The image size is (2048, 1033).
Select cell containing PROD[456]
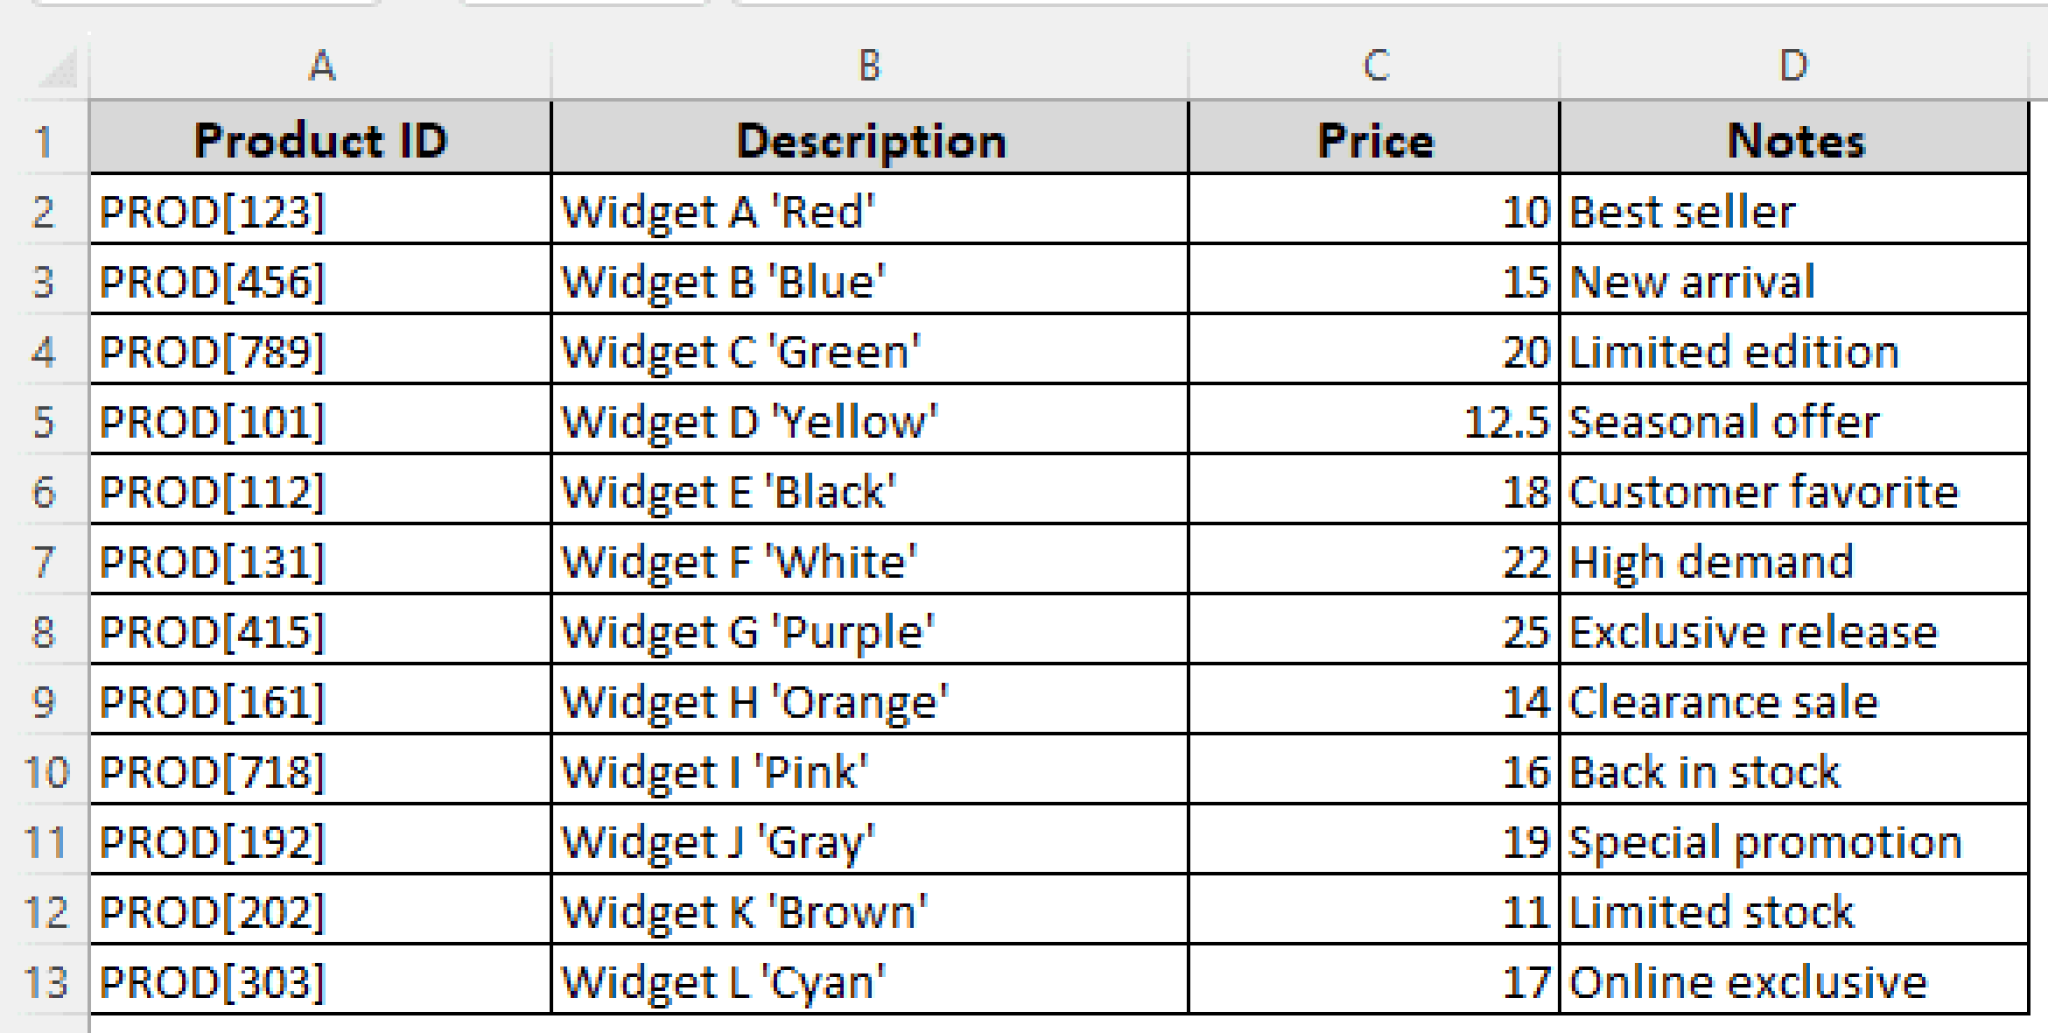click(320, 282)
